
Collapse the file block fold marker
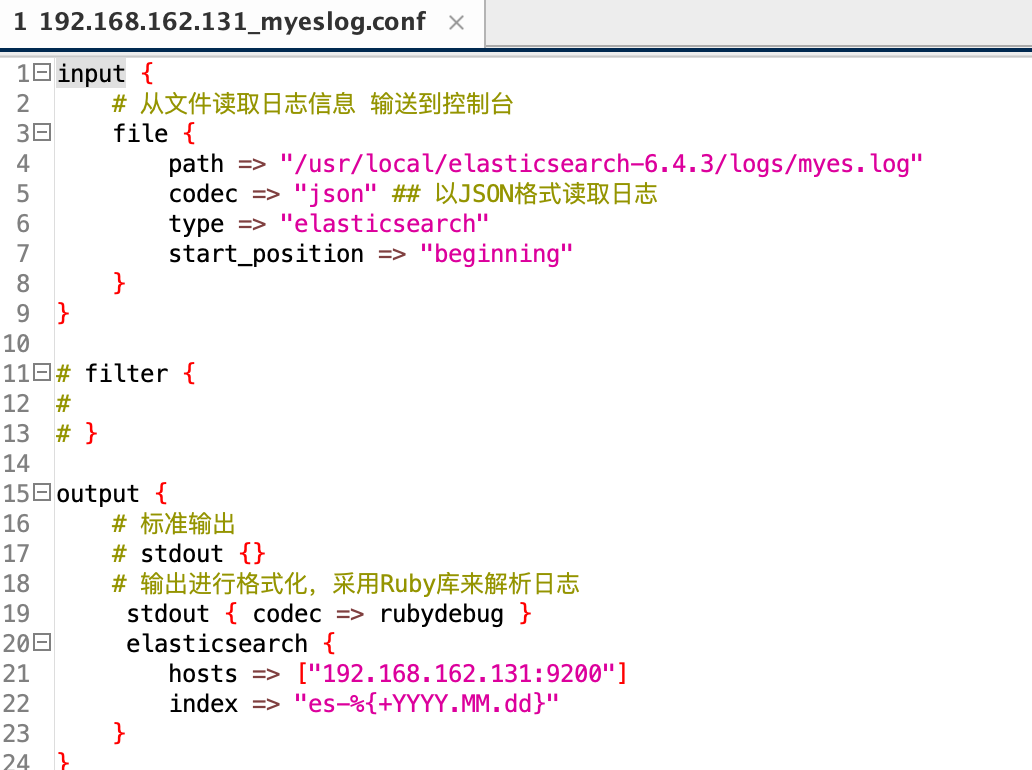pyautogui.click(x=42, y=133)
